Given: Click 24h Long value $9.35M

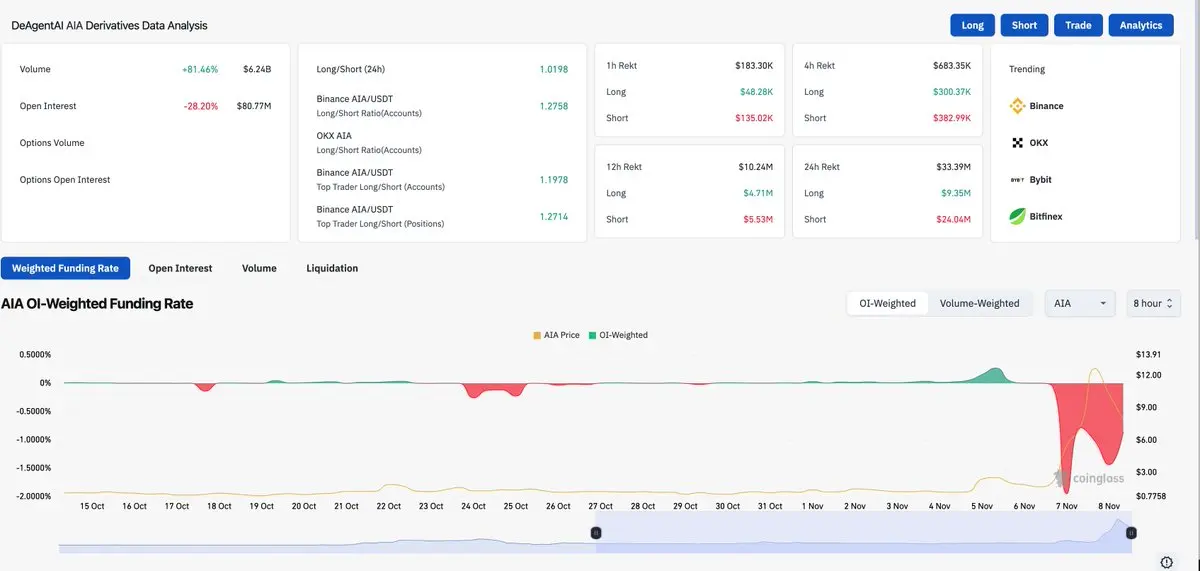Looking at the screenshot, I should pos(956,193).
